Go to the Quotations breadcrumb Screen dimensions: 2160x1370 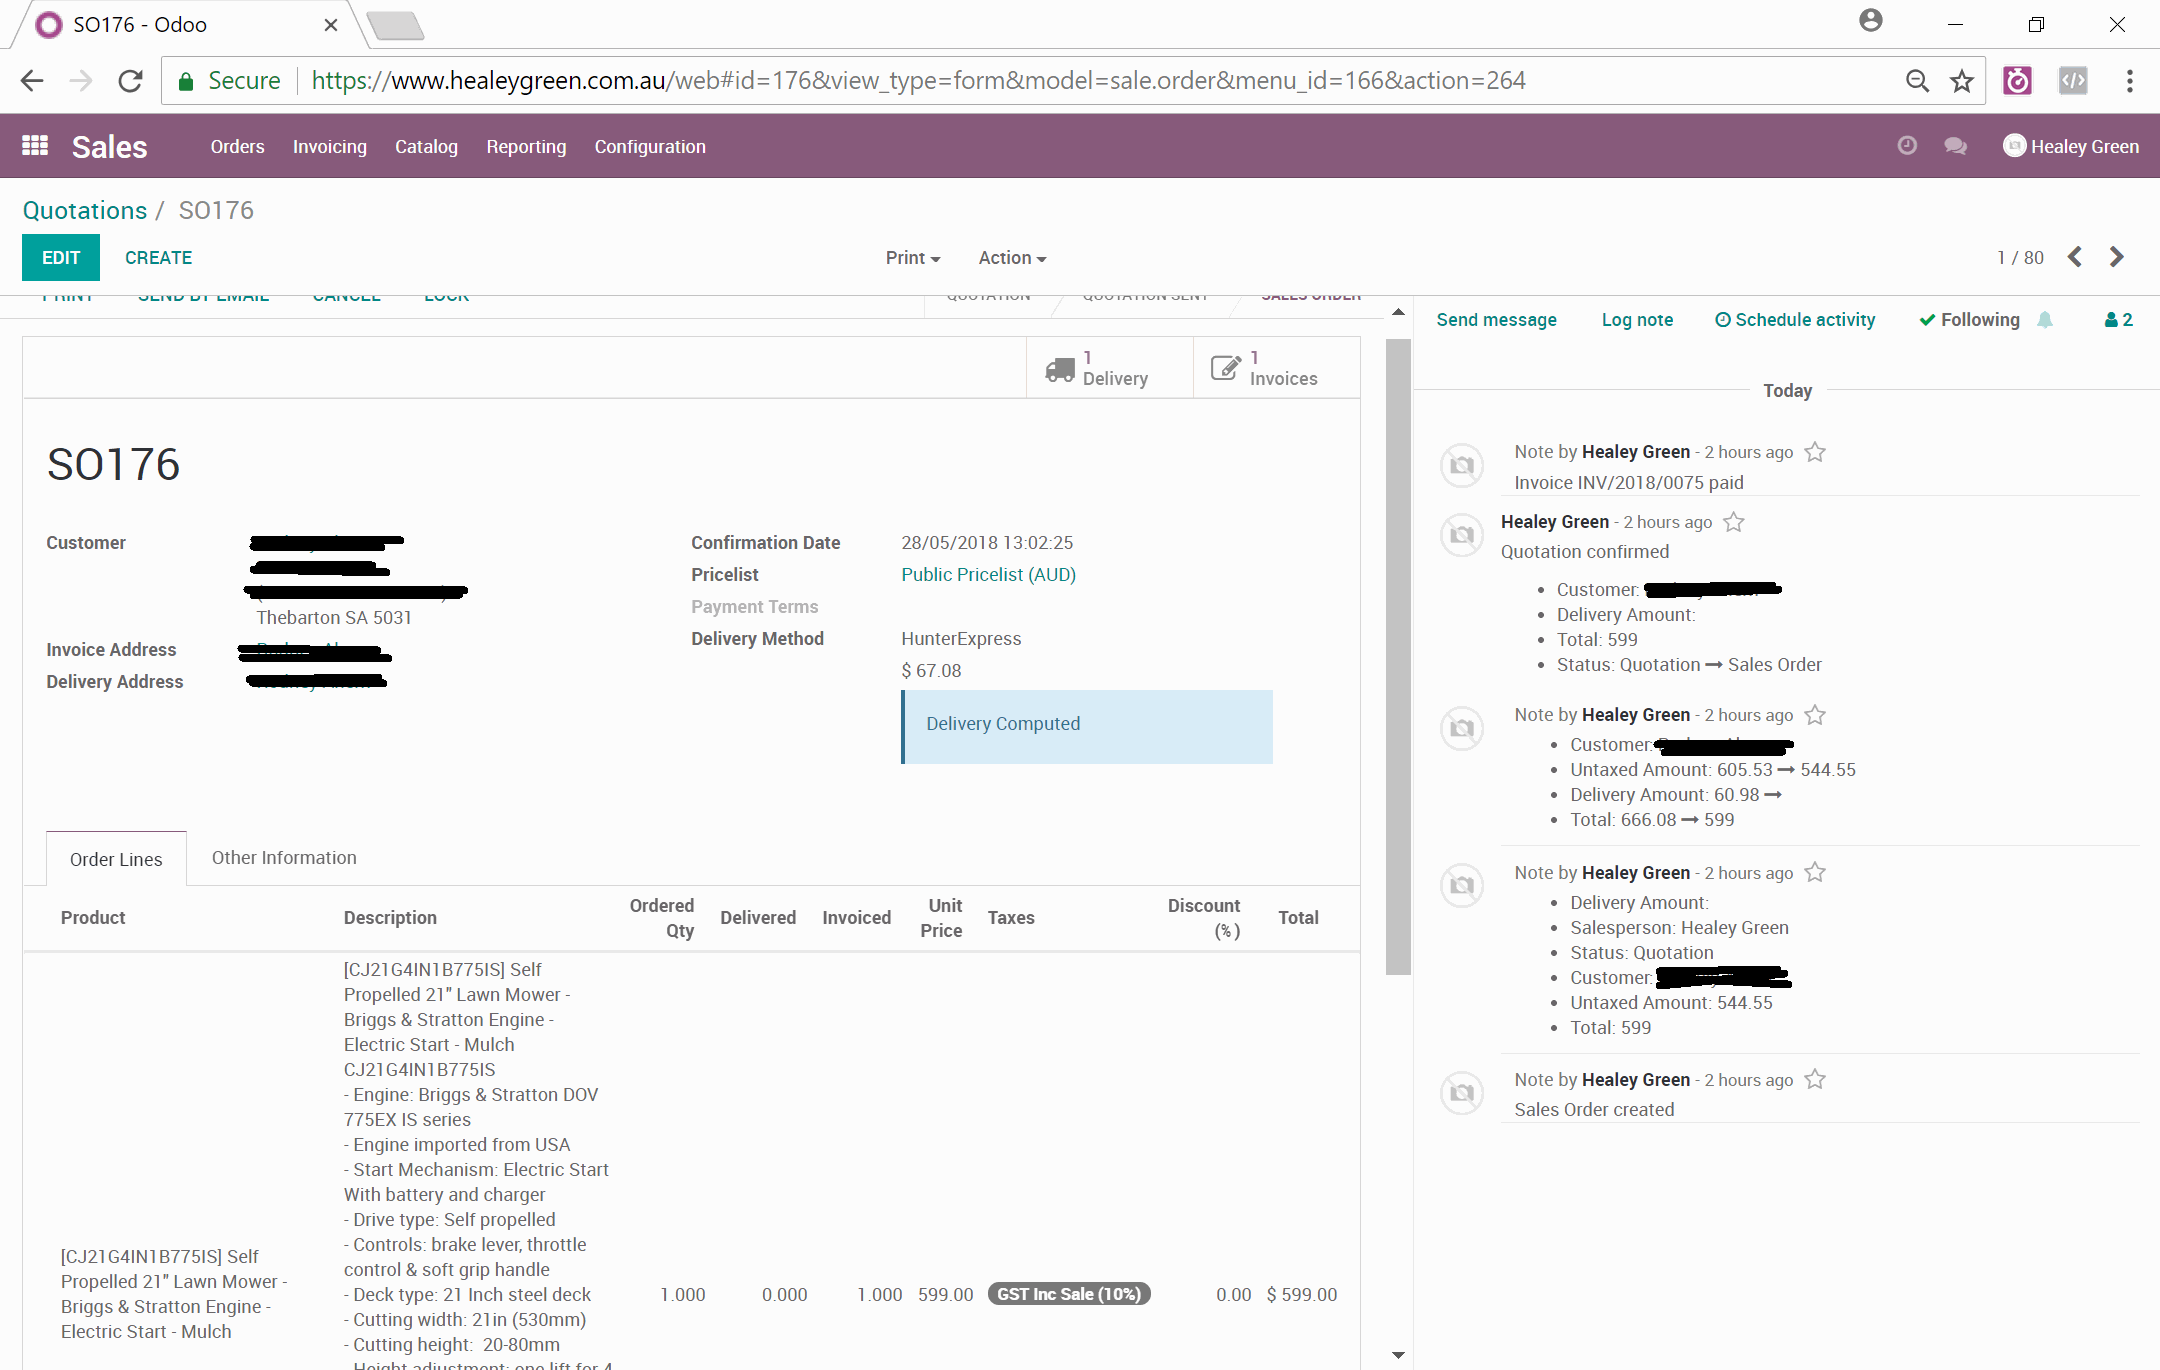tap(85, 210)
